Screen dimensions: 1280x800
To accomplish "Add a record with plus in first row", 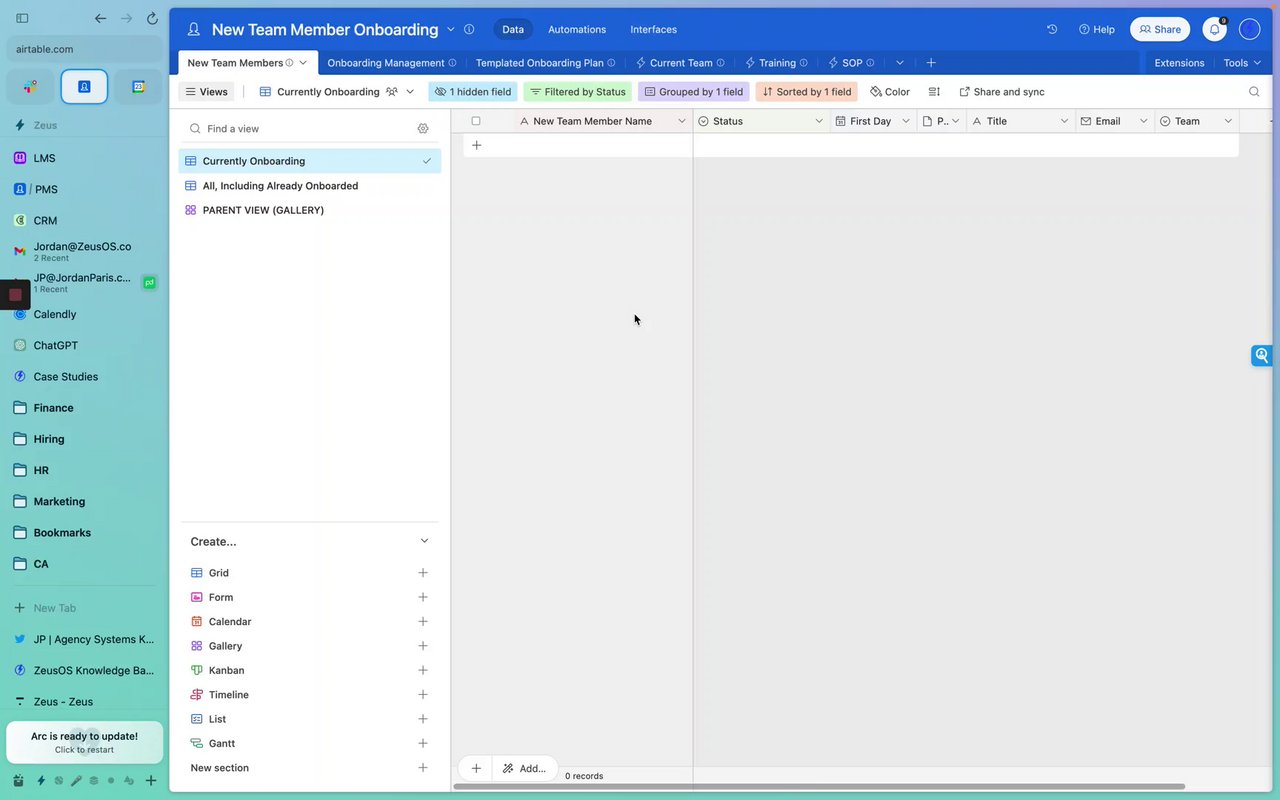I will coord(476,145).
